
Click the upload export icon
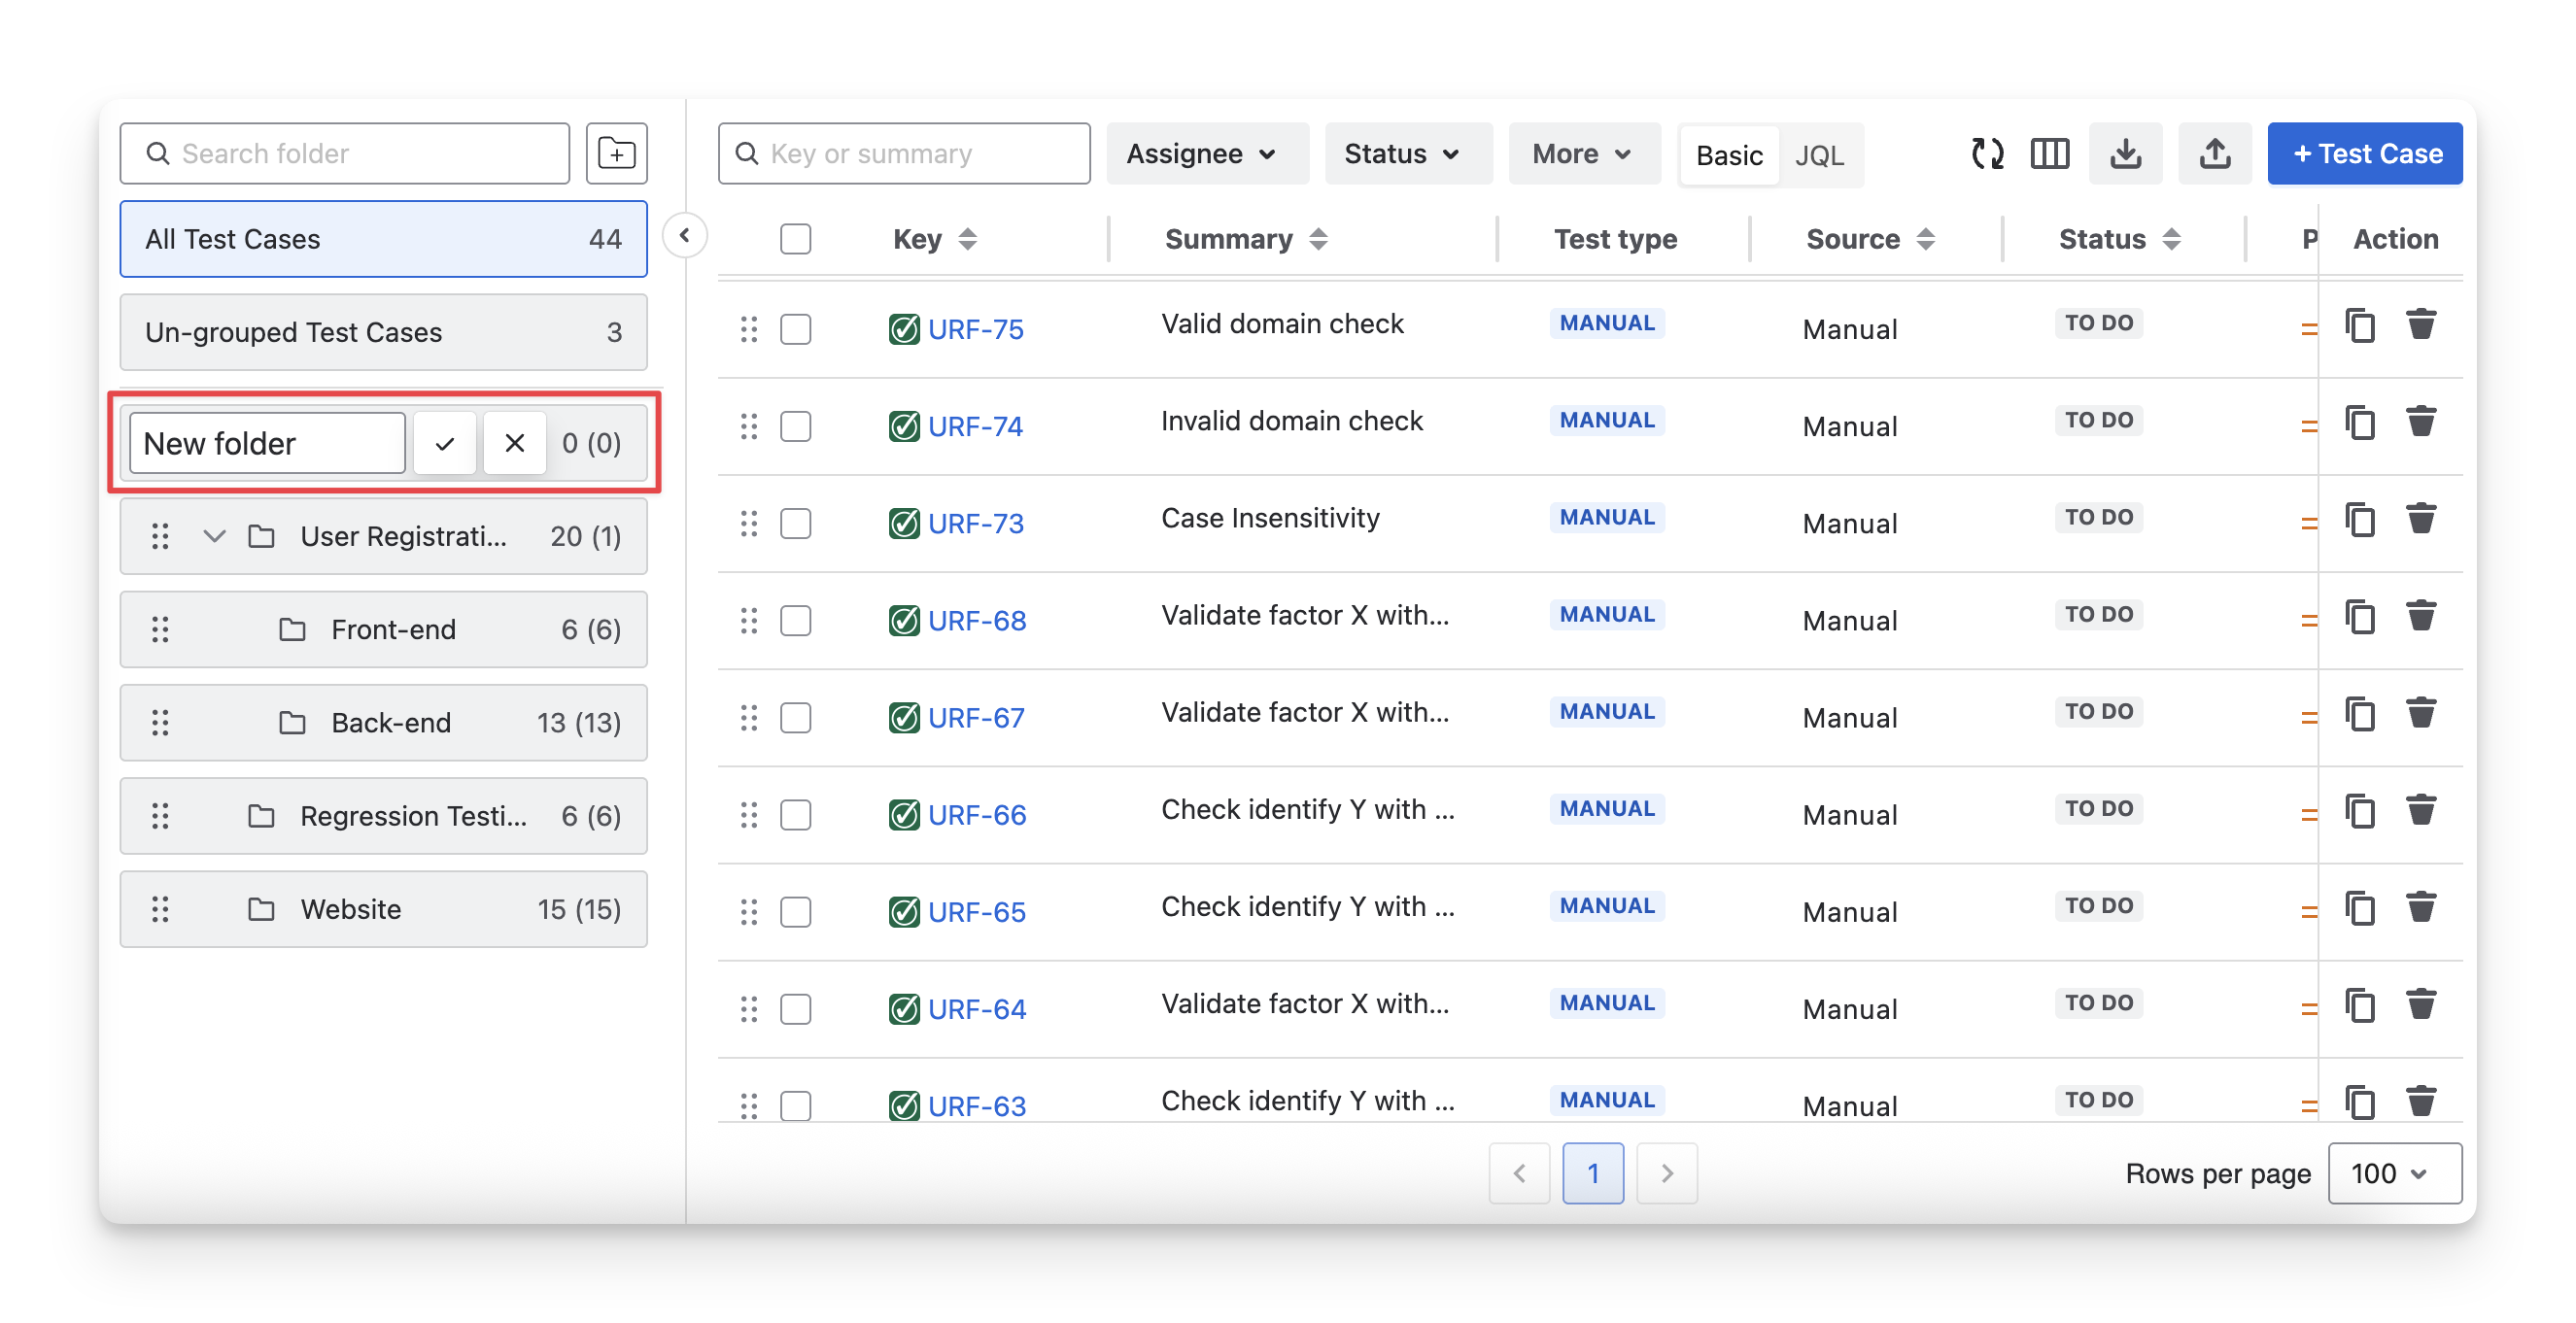[x=2214, y=154]
